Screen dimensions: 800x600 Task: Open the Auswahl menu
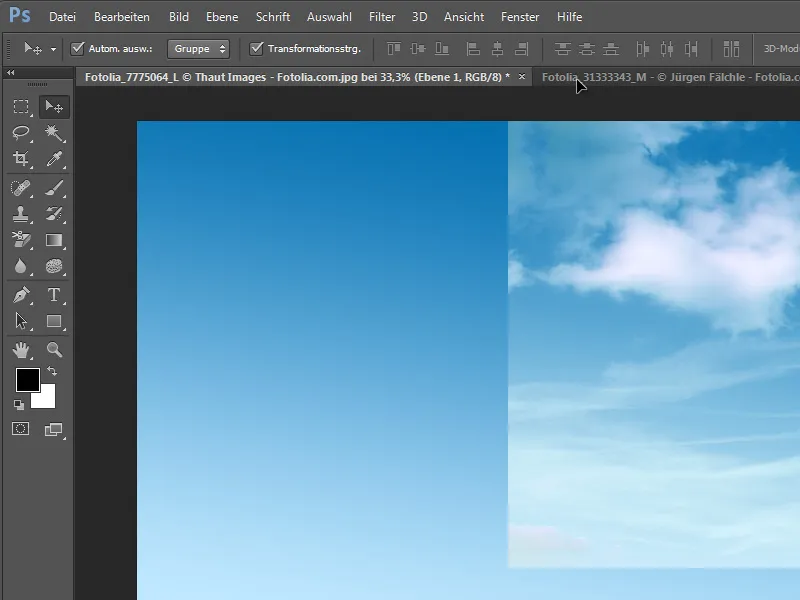click(x=329, y=17)
